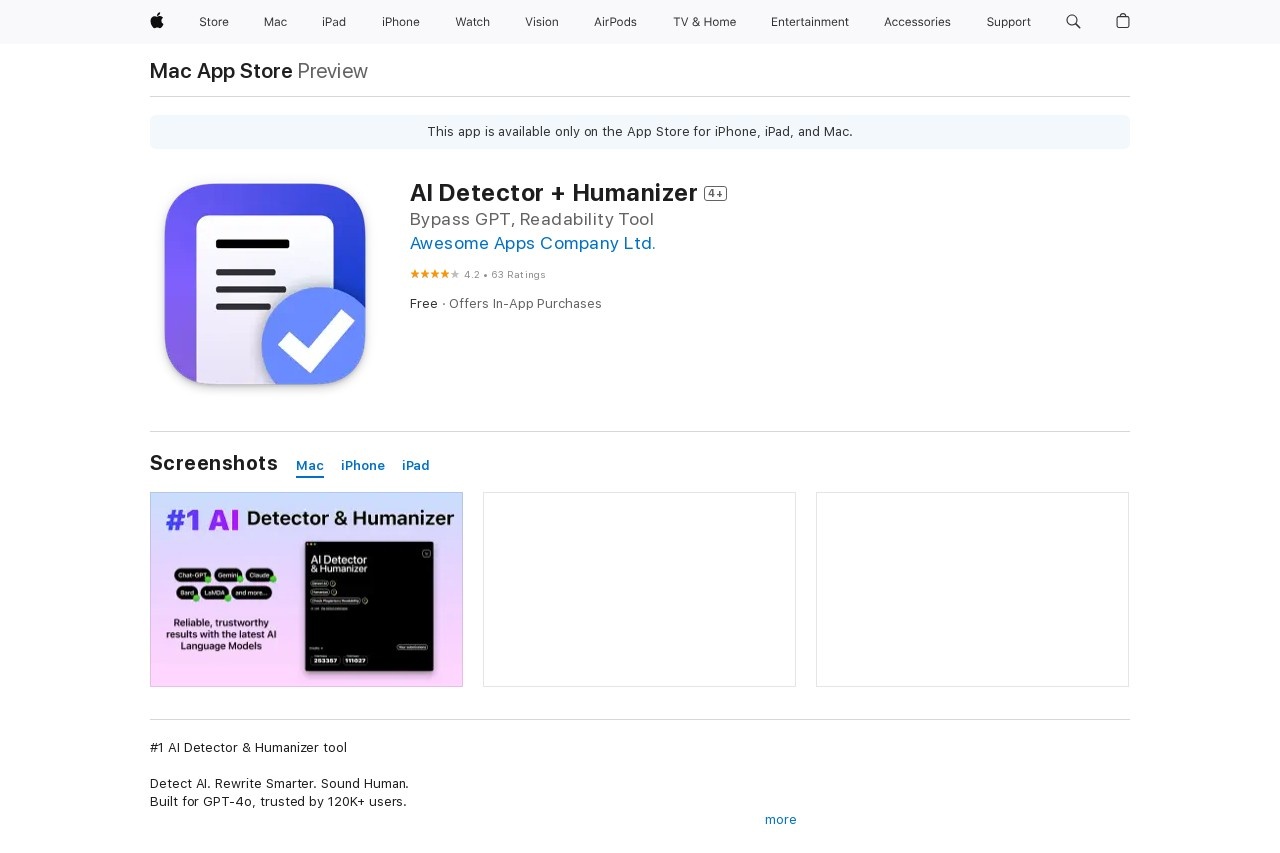Screen dimensions: 1280x853
Task: Switch to iPhone screenshots tab
Action: pos(363,466)
